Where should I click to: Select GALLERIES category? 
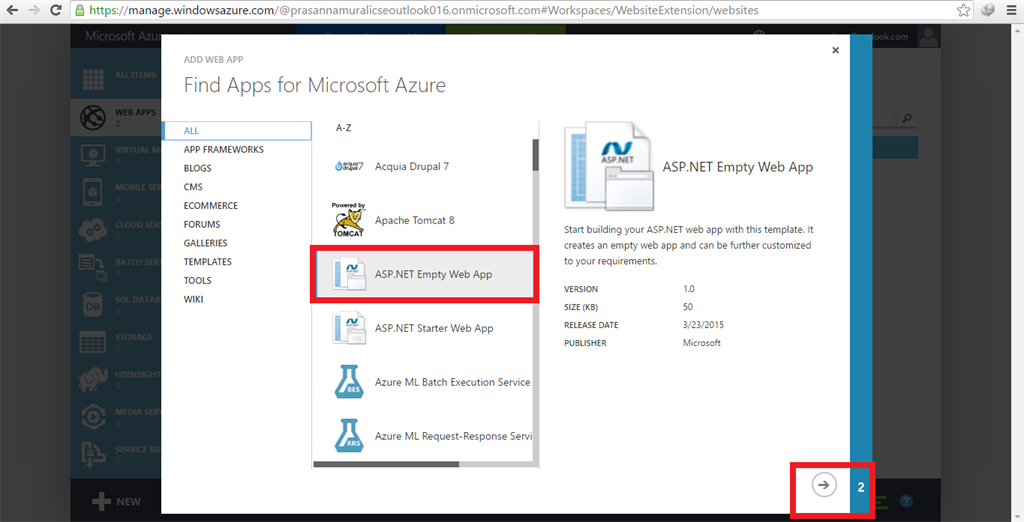point(205,243)
